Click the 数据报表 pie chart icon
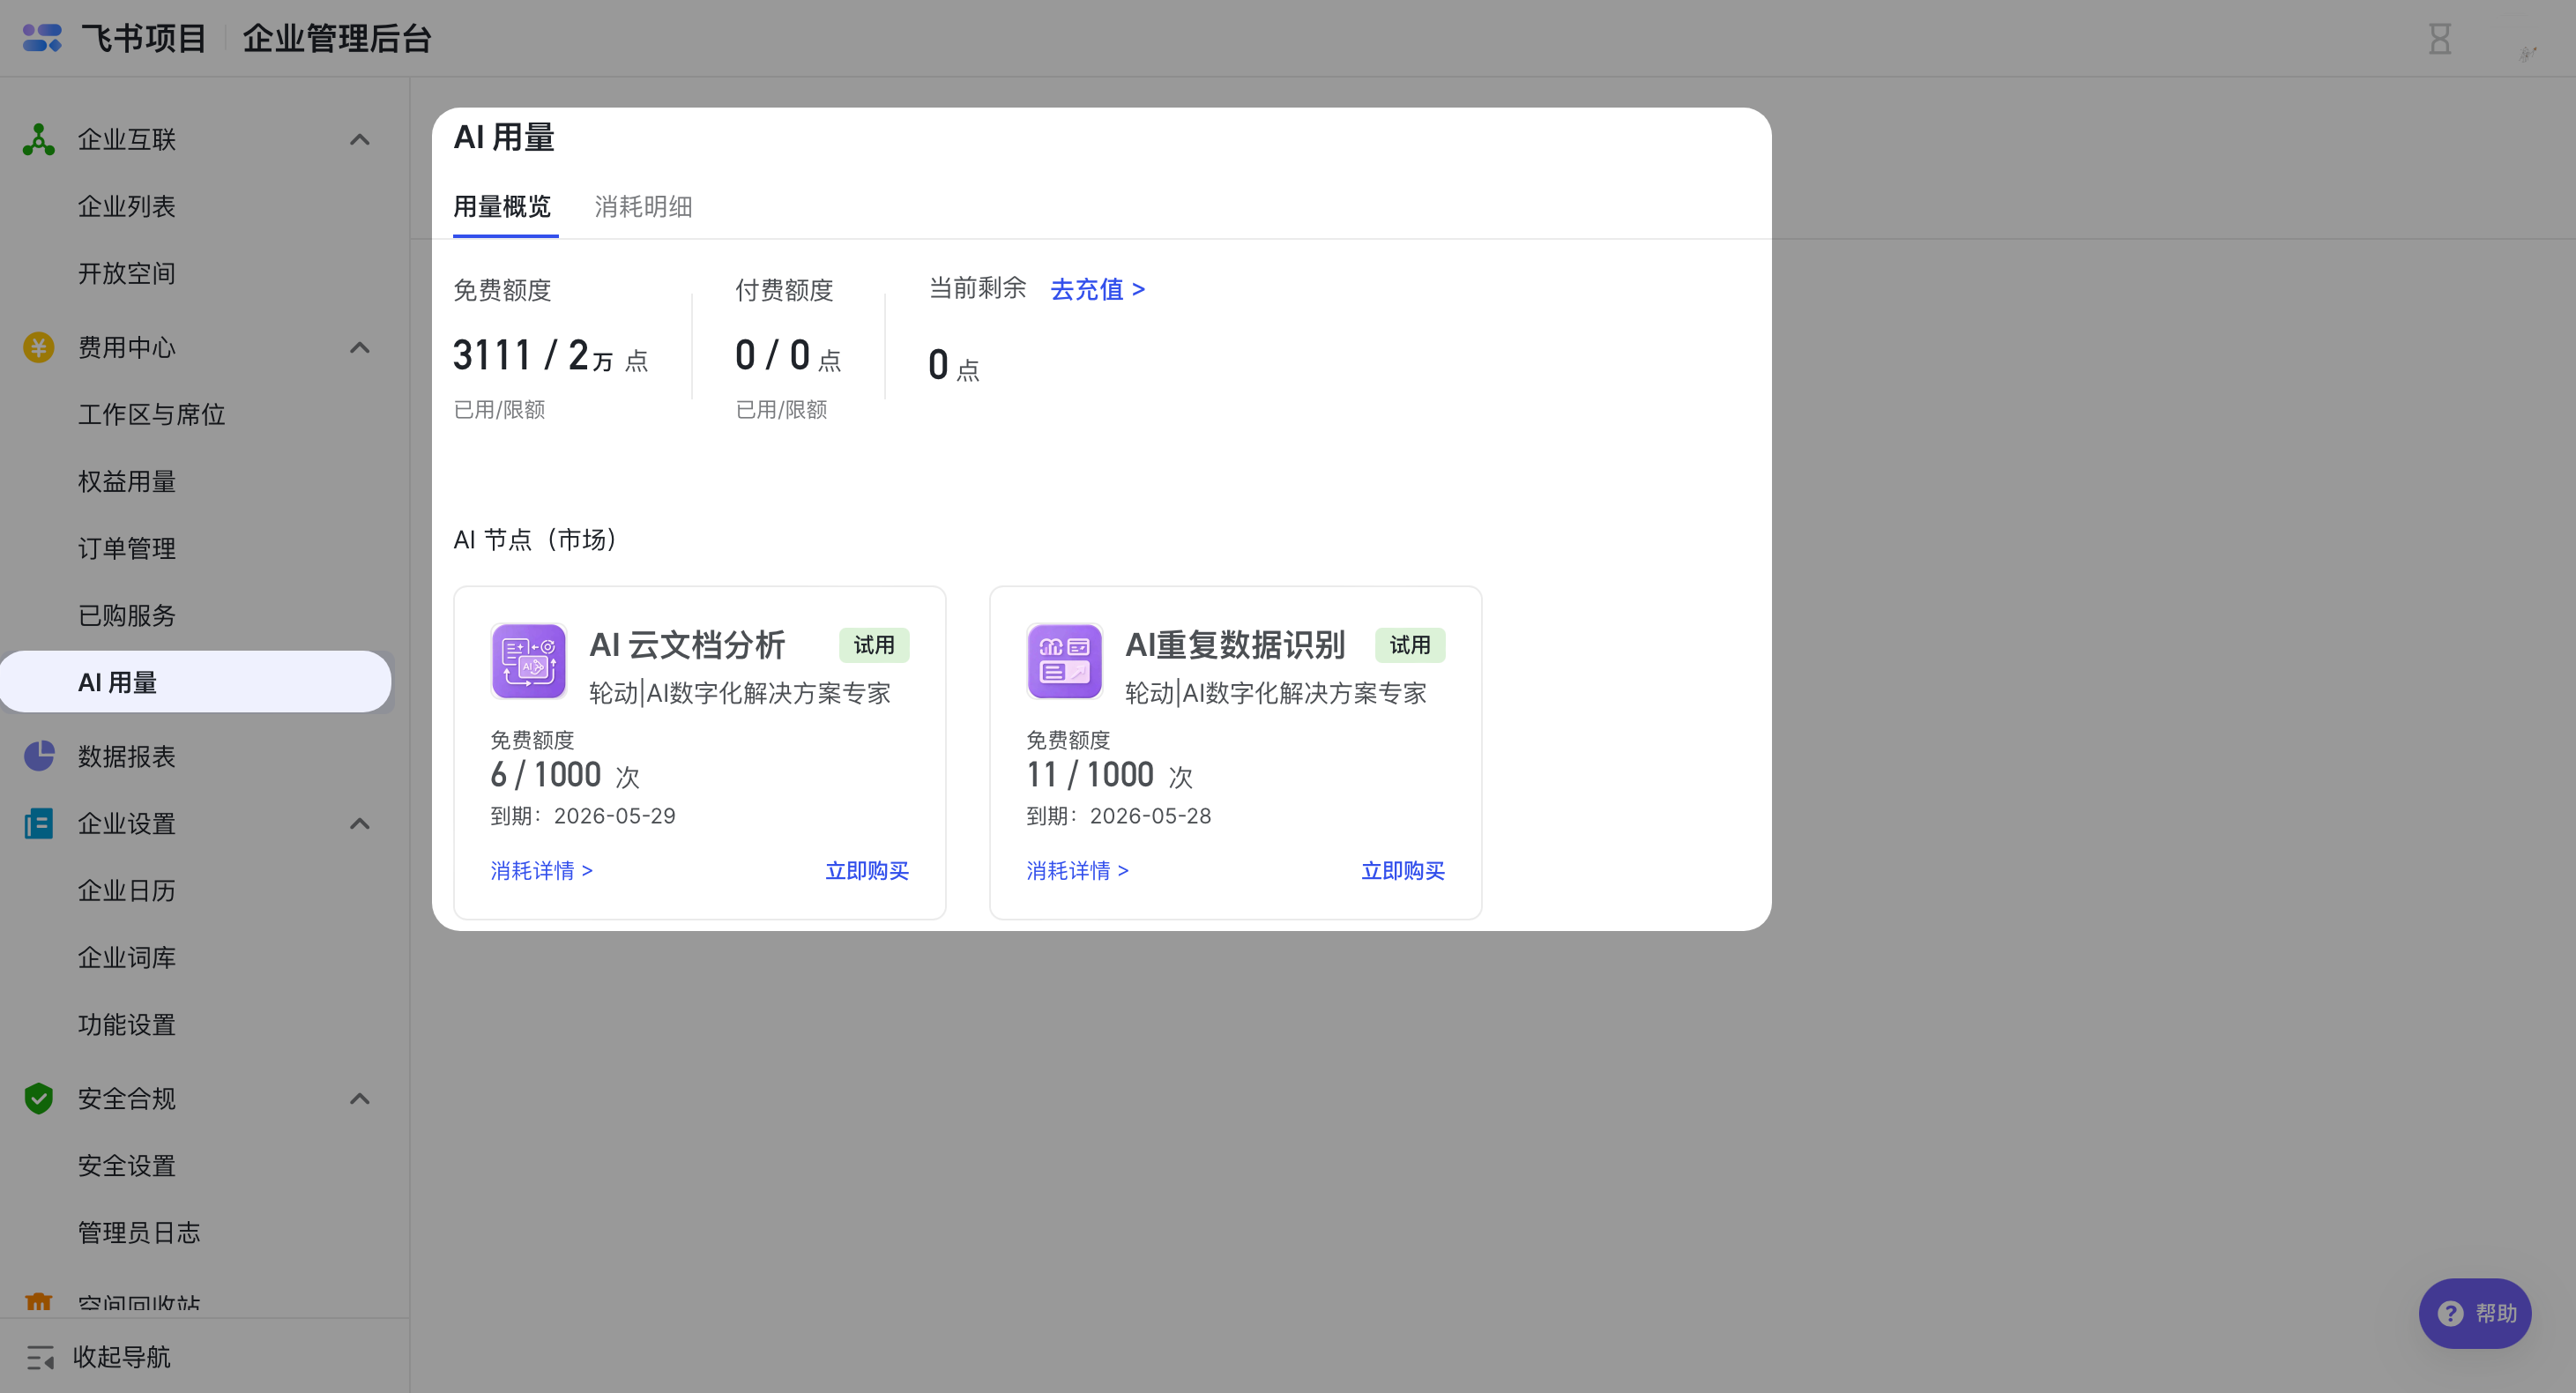The image size is (2576, 1393). [x=38, y=756]
